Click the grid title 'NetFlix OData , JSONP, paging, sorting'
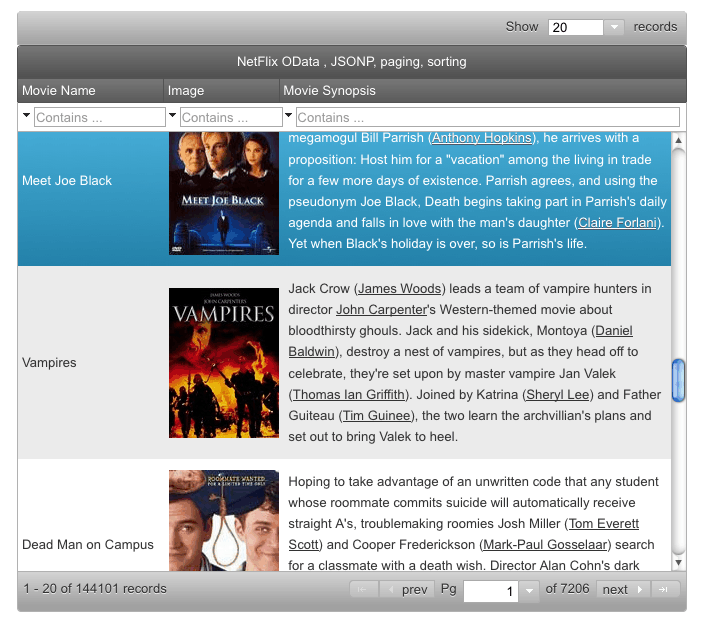Screen dimensions: 716x620 point(352,62)
